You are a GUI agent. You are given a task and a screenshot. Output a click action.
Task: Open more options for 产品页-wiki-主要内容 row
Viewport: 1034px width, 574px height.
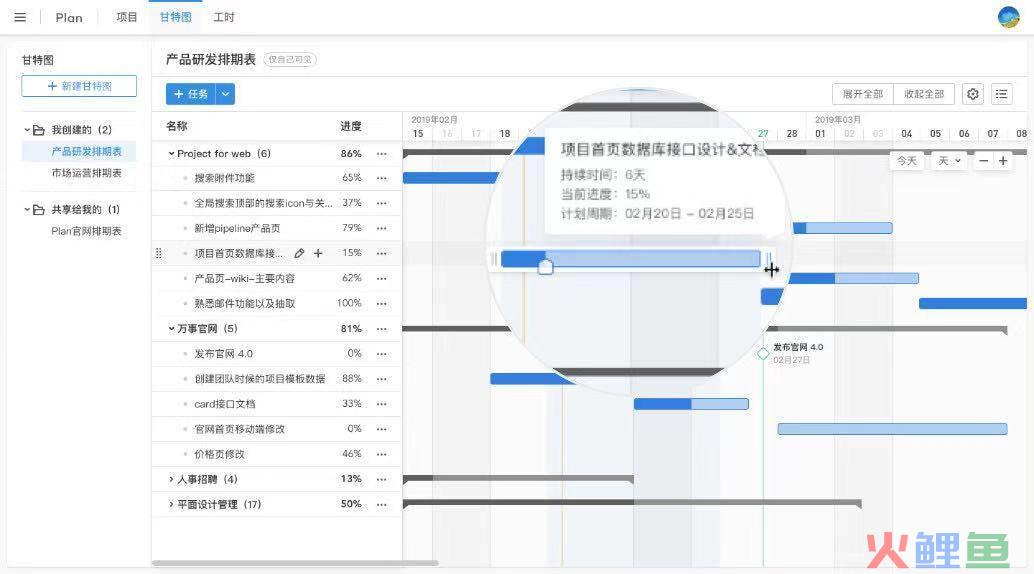point(382,278)
